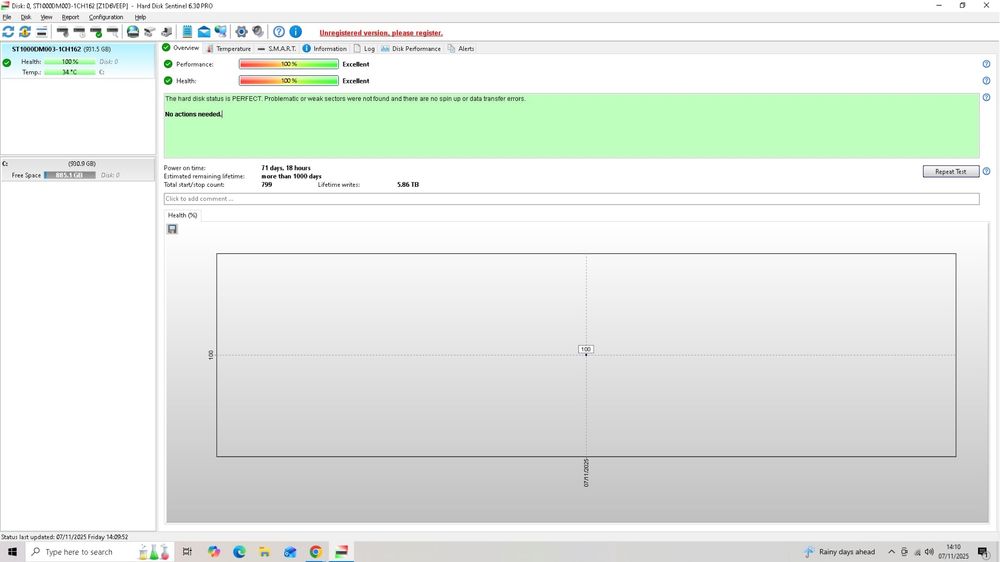Click the disk icon with clock badge
The width and height of the screenshot is (1000, 562).
(79, 31)
